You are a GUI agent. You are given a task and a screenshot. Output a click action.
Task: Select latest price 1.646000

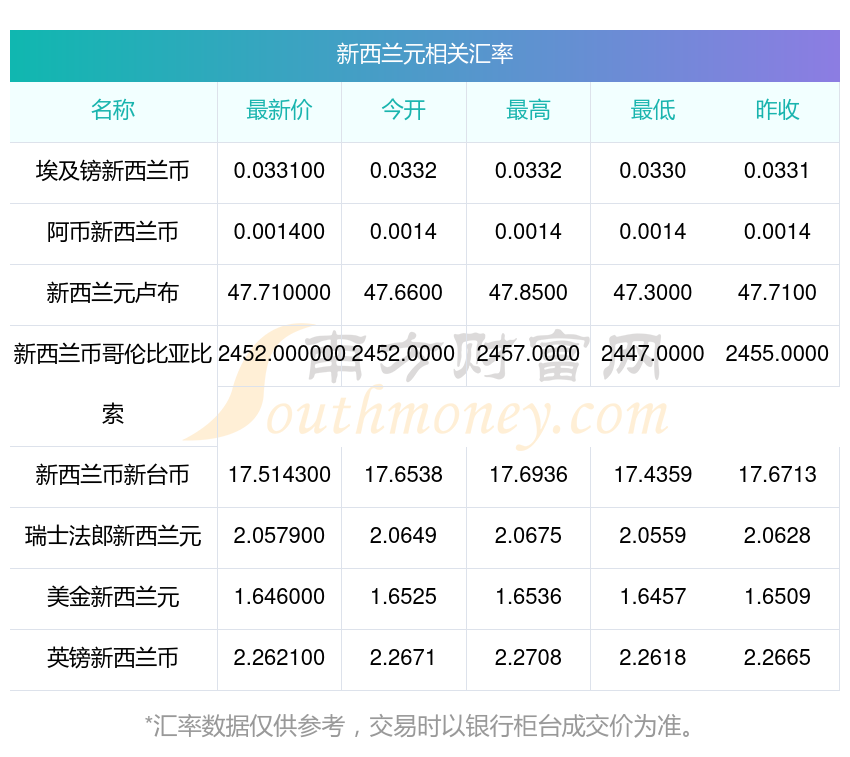coord(279,597)
